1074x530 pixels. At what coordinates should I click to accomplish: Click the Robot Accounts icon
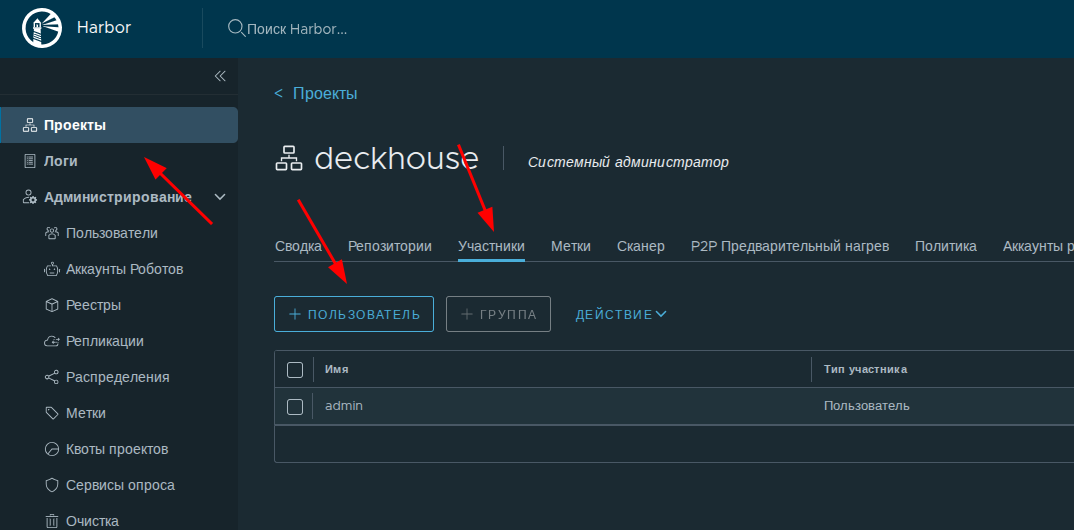tap(52, 269)
